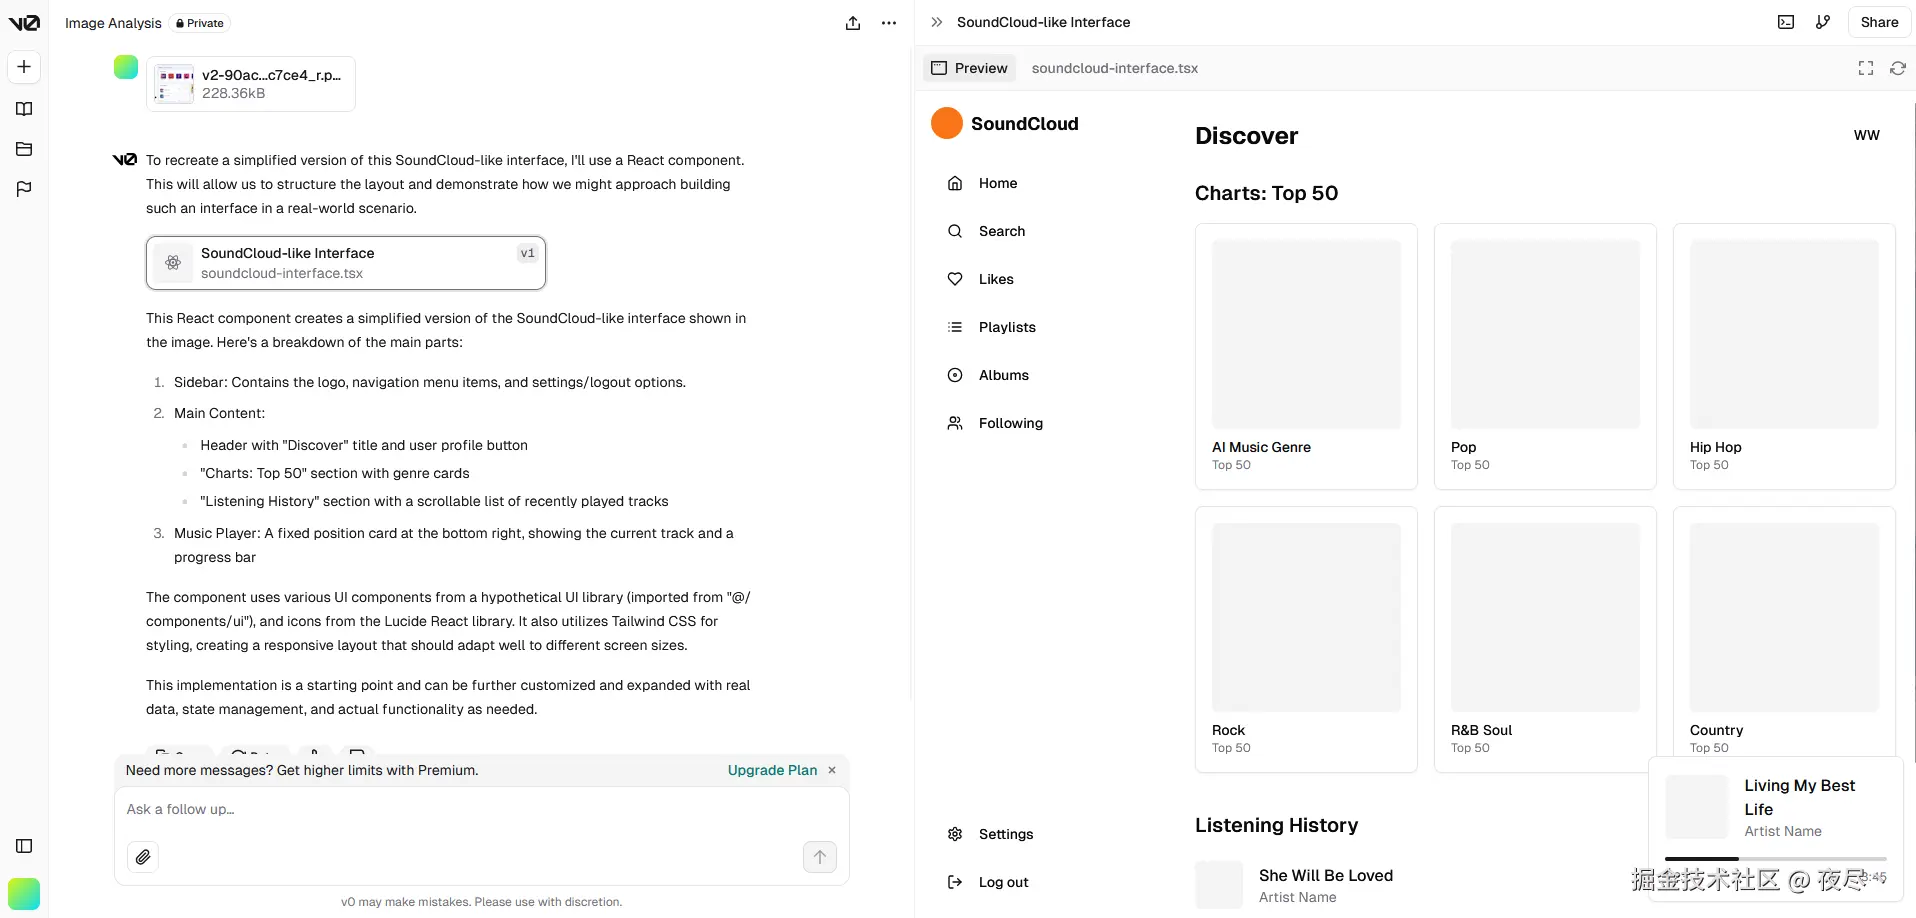Click the share upload icon in chat header

click(853, 23)
